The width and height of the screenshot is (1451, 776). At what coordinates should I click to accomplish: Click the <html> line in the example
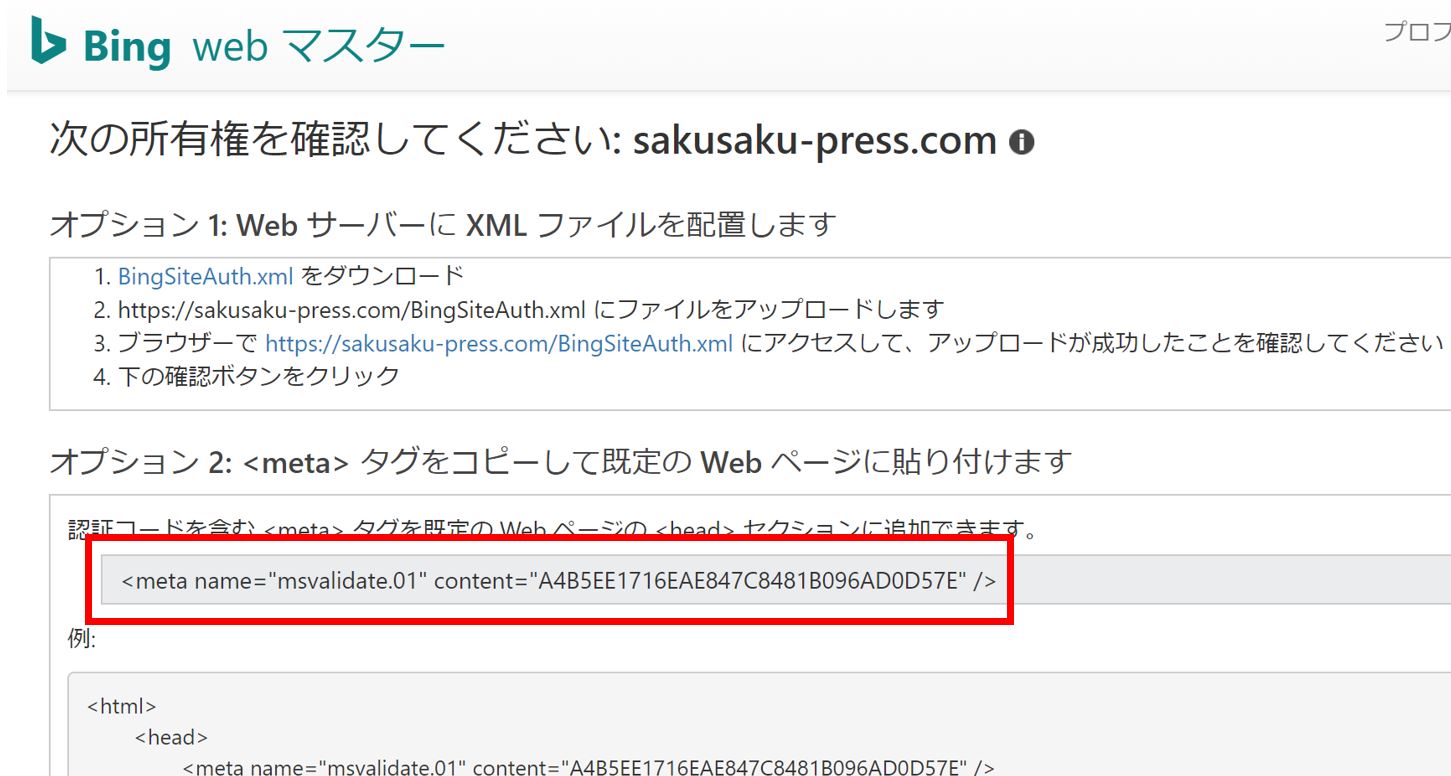point(121,706)
